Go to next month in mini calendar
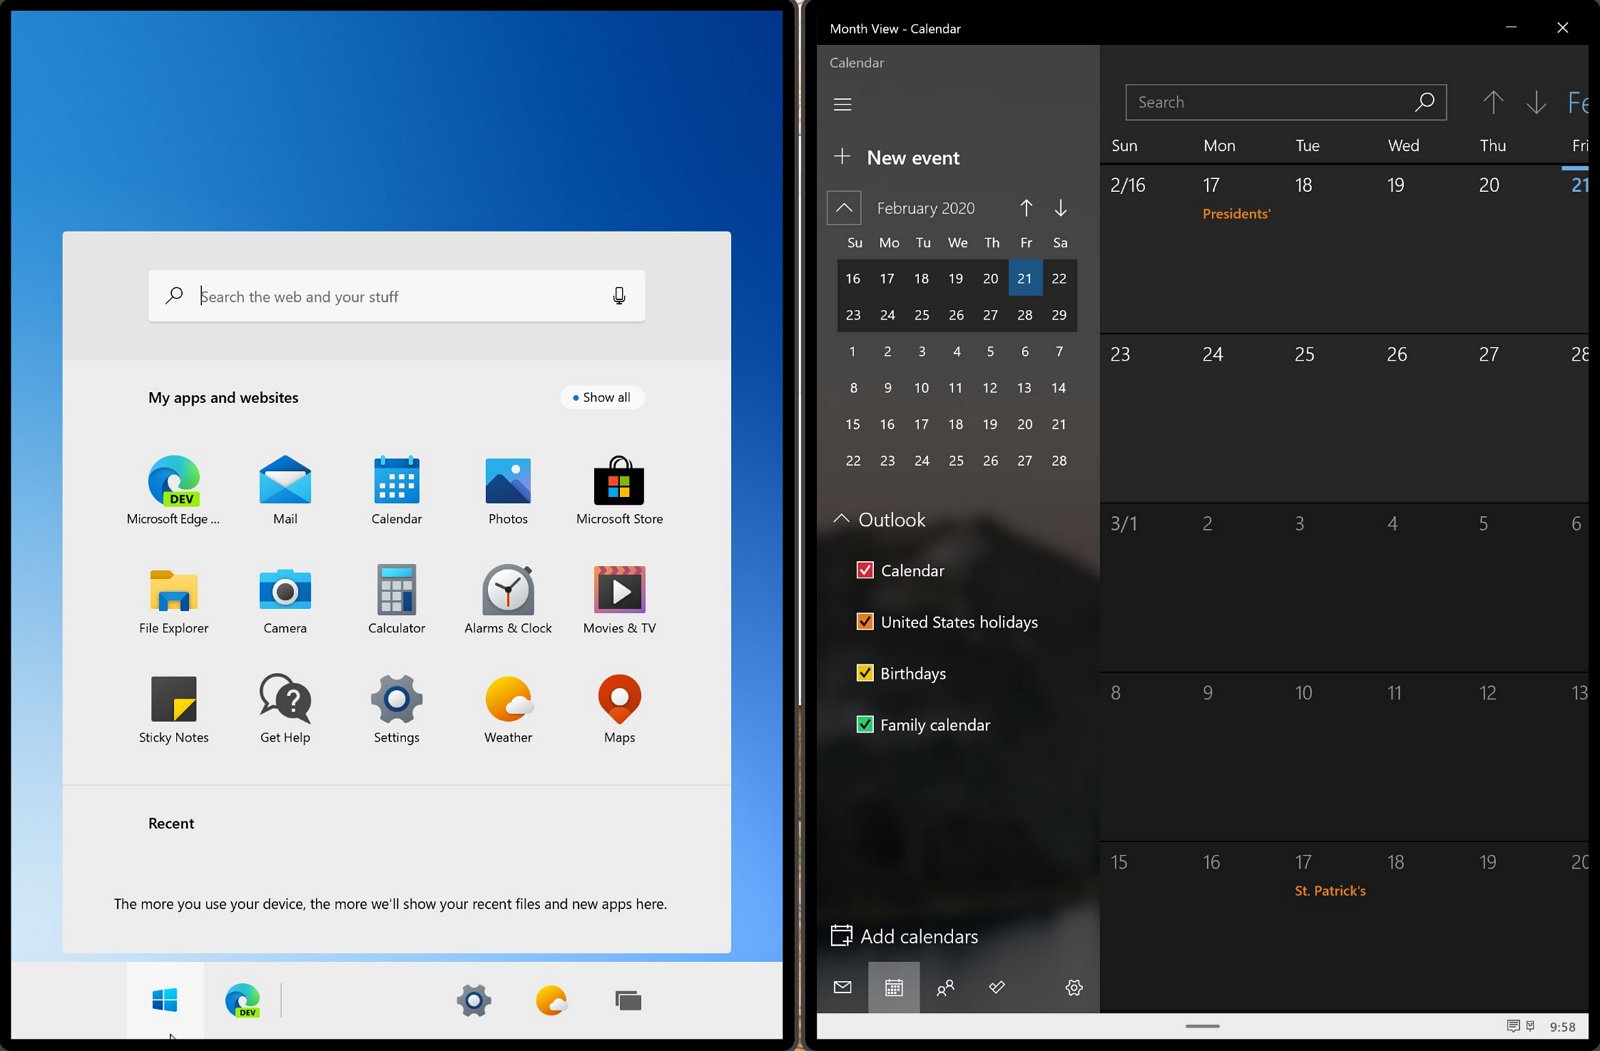This screenshot has height=1051, width=1600. click(1061, 208)
